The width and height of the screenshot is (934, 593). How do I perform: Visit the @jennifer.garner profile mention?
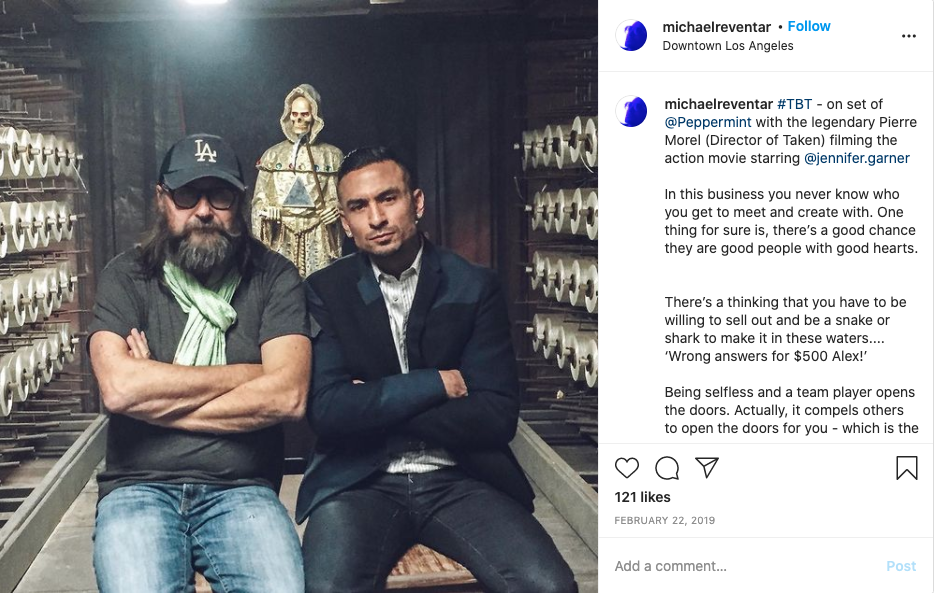pos(857,158)
